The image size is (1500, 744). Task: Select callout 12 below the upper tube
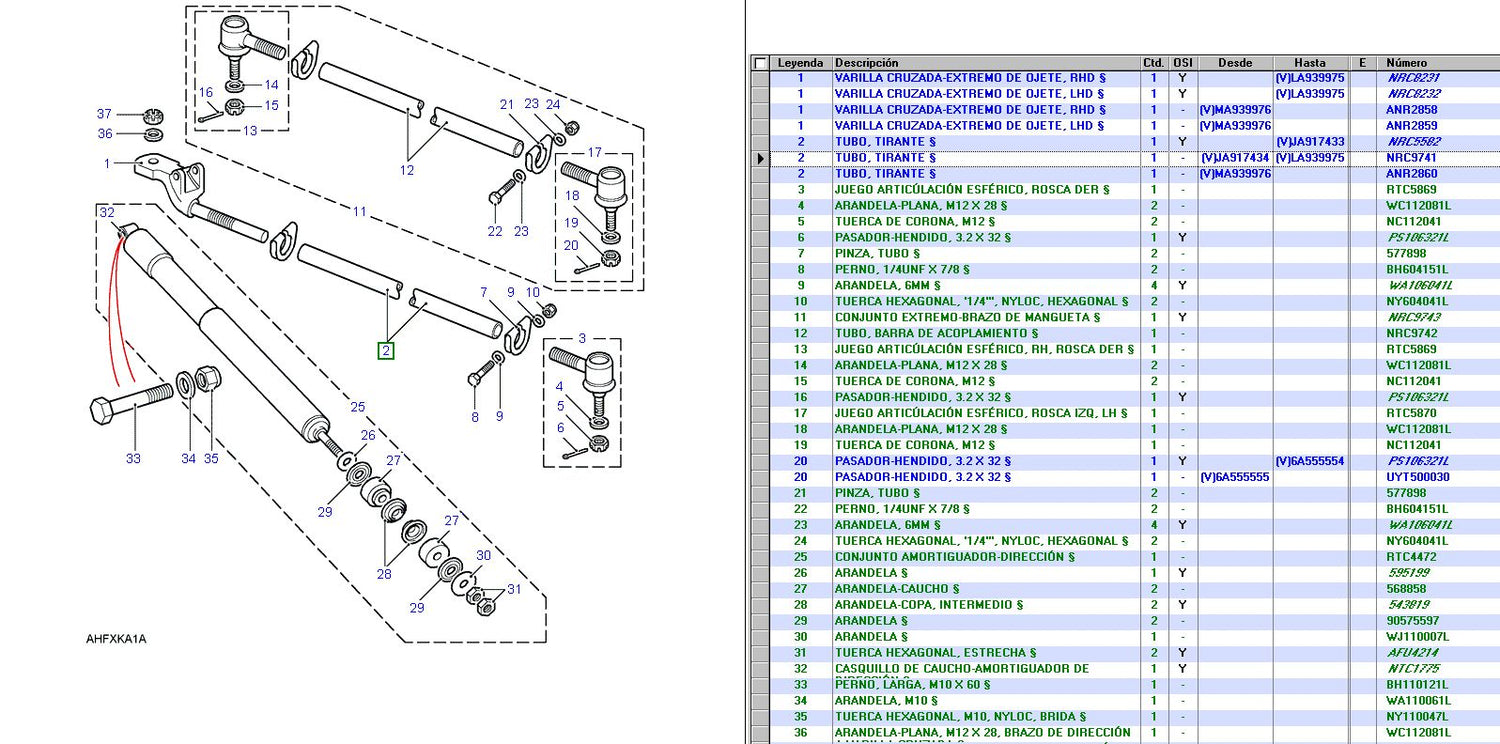[x=407, y=171]
